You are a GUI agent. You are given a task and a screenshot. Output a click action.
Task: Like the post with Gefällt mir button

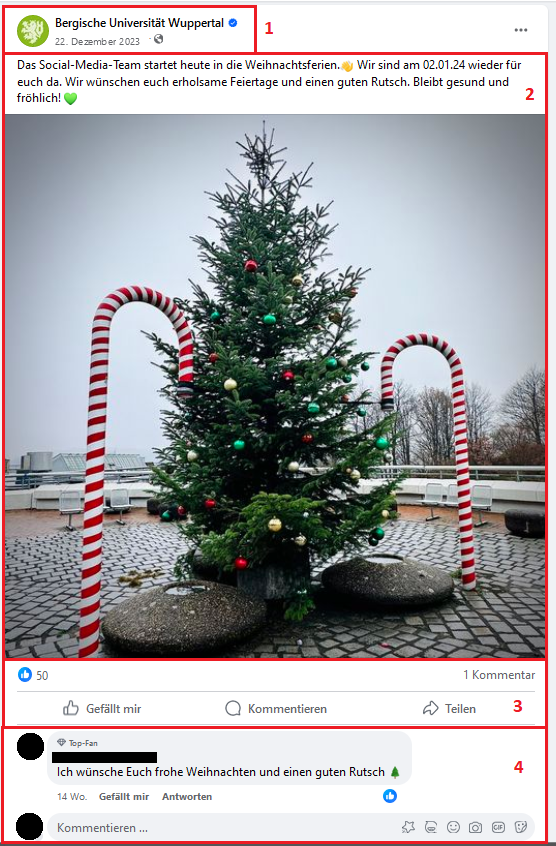102,708
